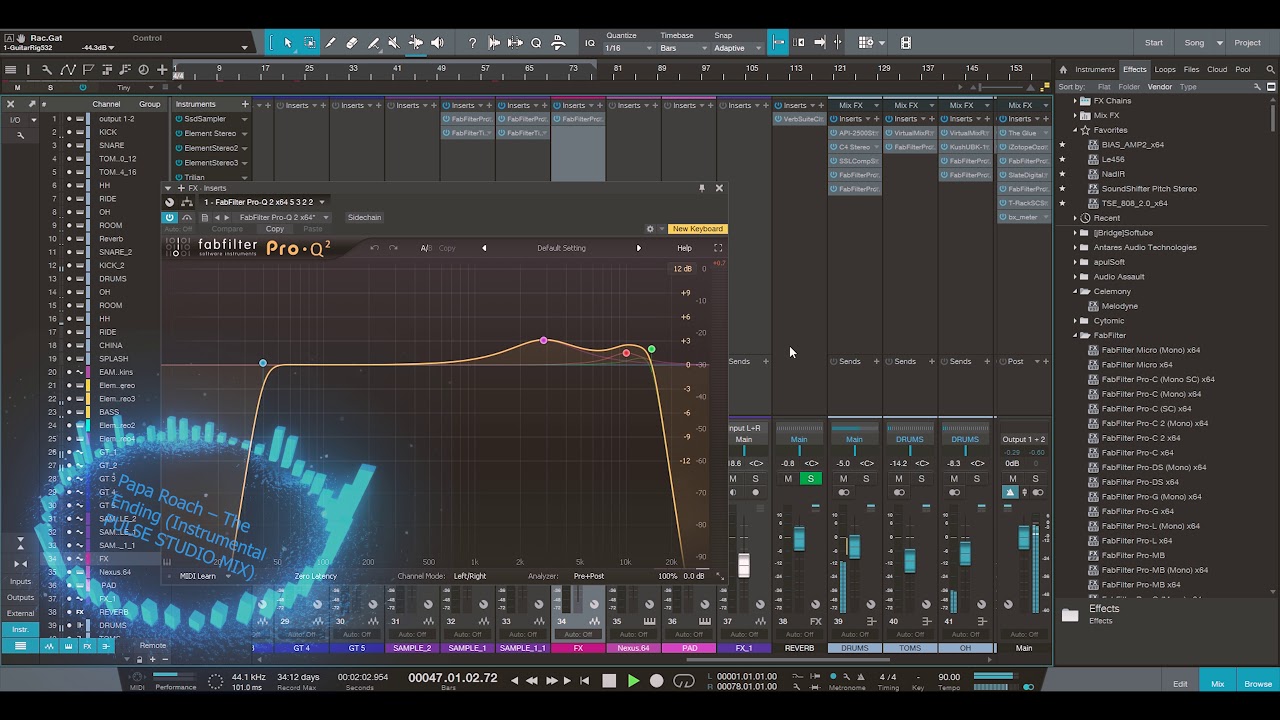Open the plugin routing view icon
The height and width of the screenshot is (720, 1280).
pyautogui.click(x=186, y=202)
